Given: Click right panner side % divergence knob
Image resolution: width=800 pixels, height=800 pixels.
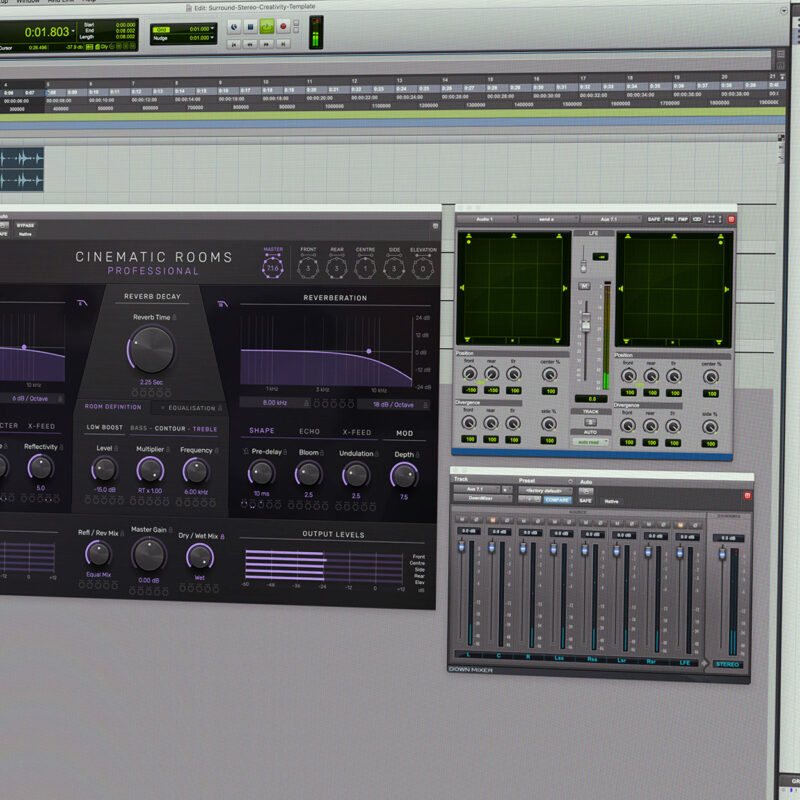Looking at the screenshot, I should click(x=710, y=428).
